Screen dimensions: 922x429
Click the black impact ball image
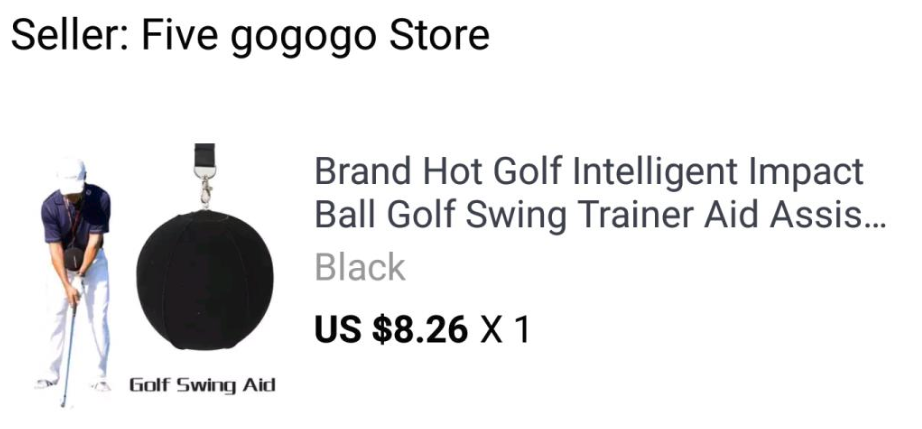(x=205, y=281)
